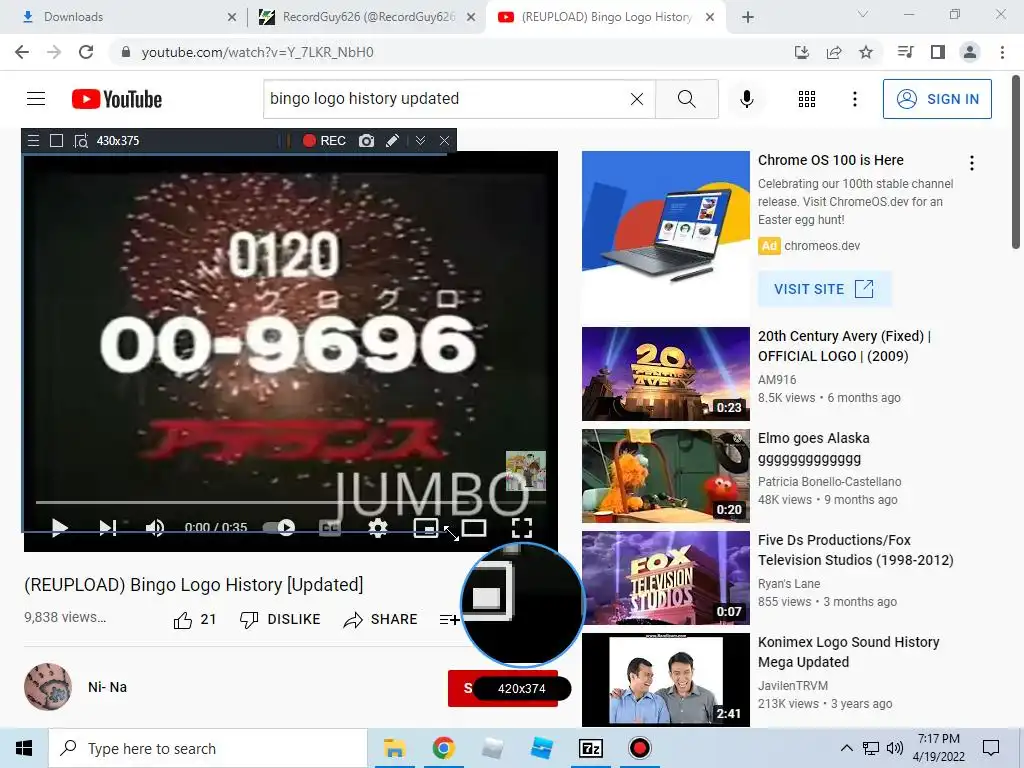Open the tab search dropdown

(863, 14)
